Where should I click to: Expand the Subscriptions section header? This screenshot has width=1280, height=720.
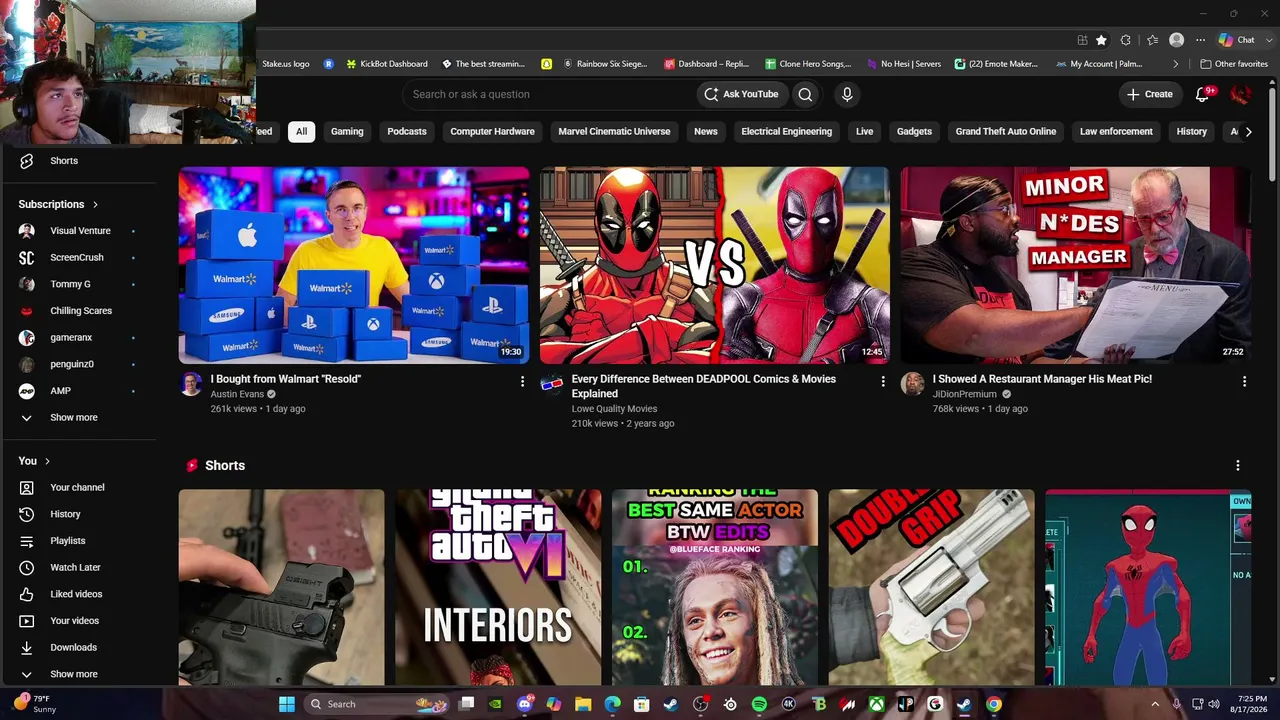tap(59, 204)
